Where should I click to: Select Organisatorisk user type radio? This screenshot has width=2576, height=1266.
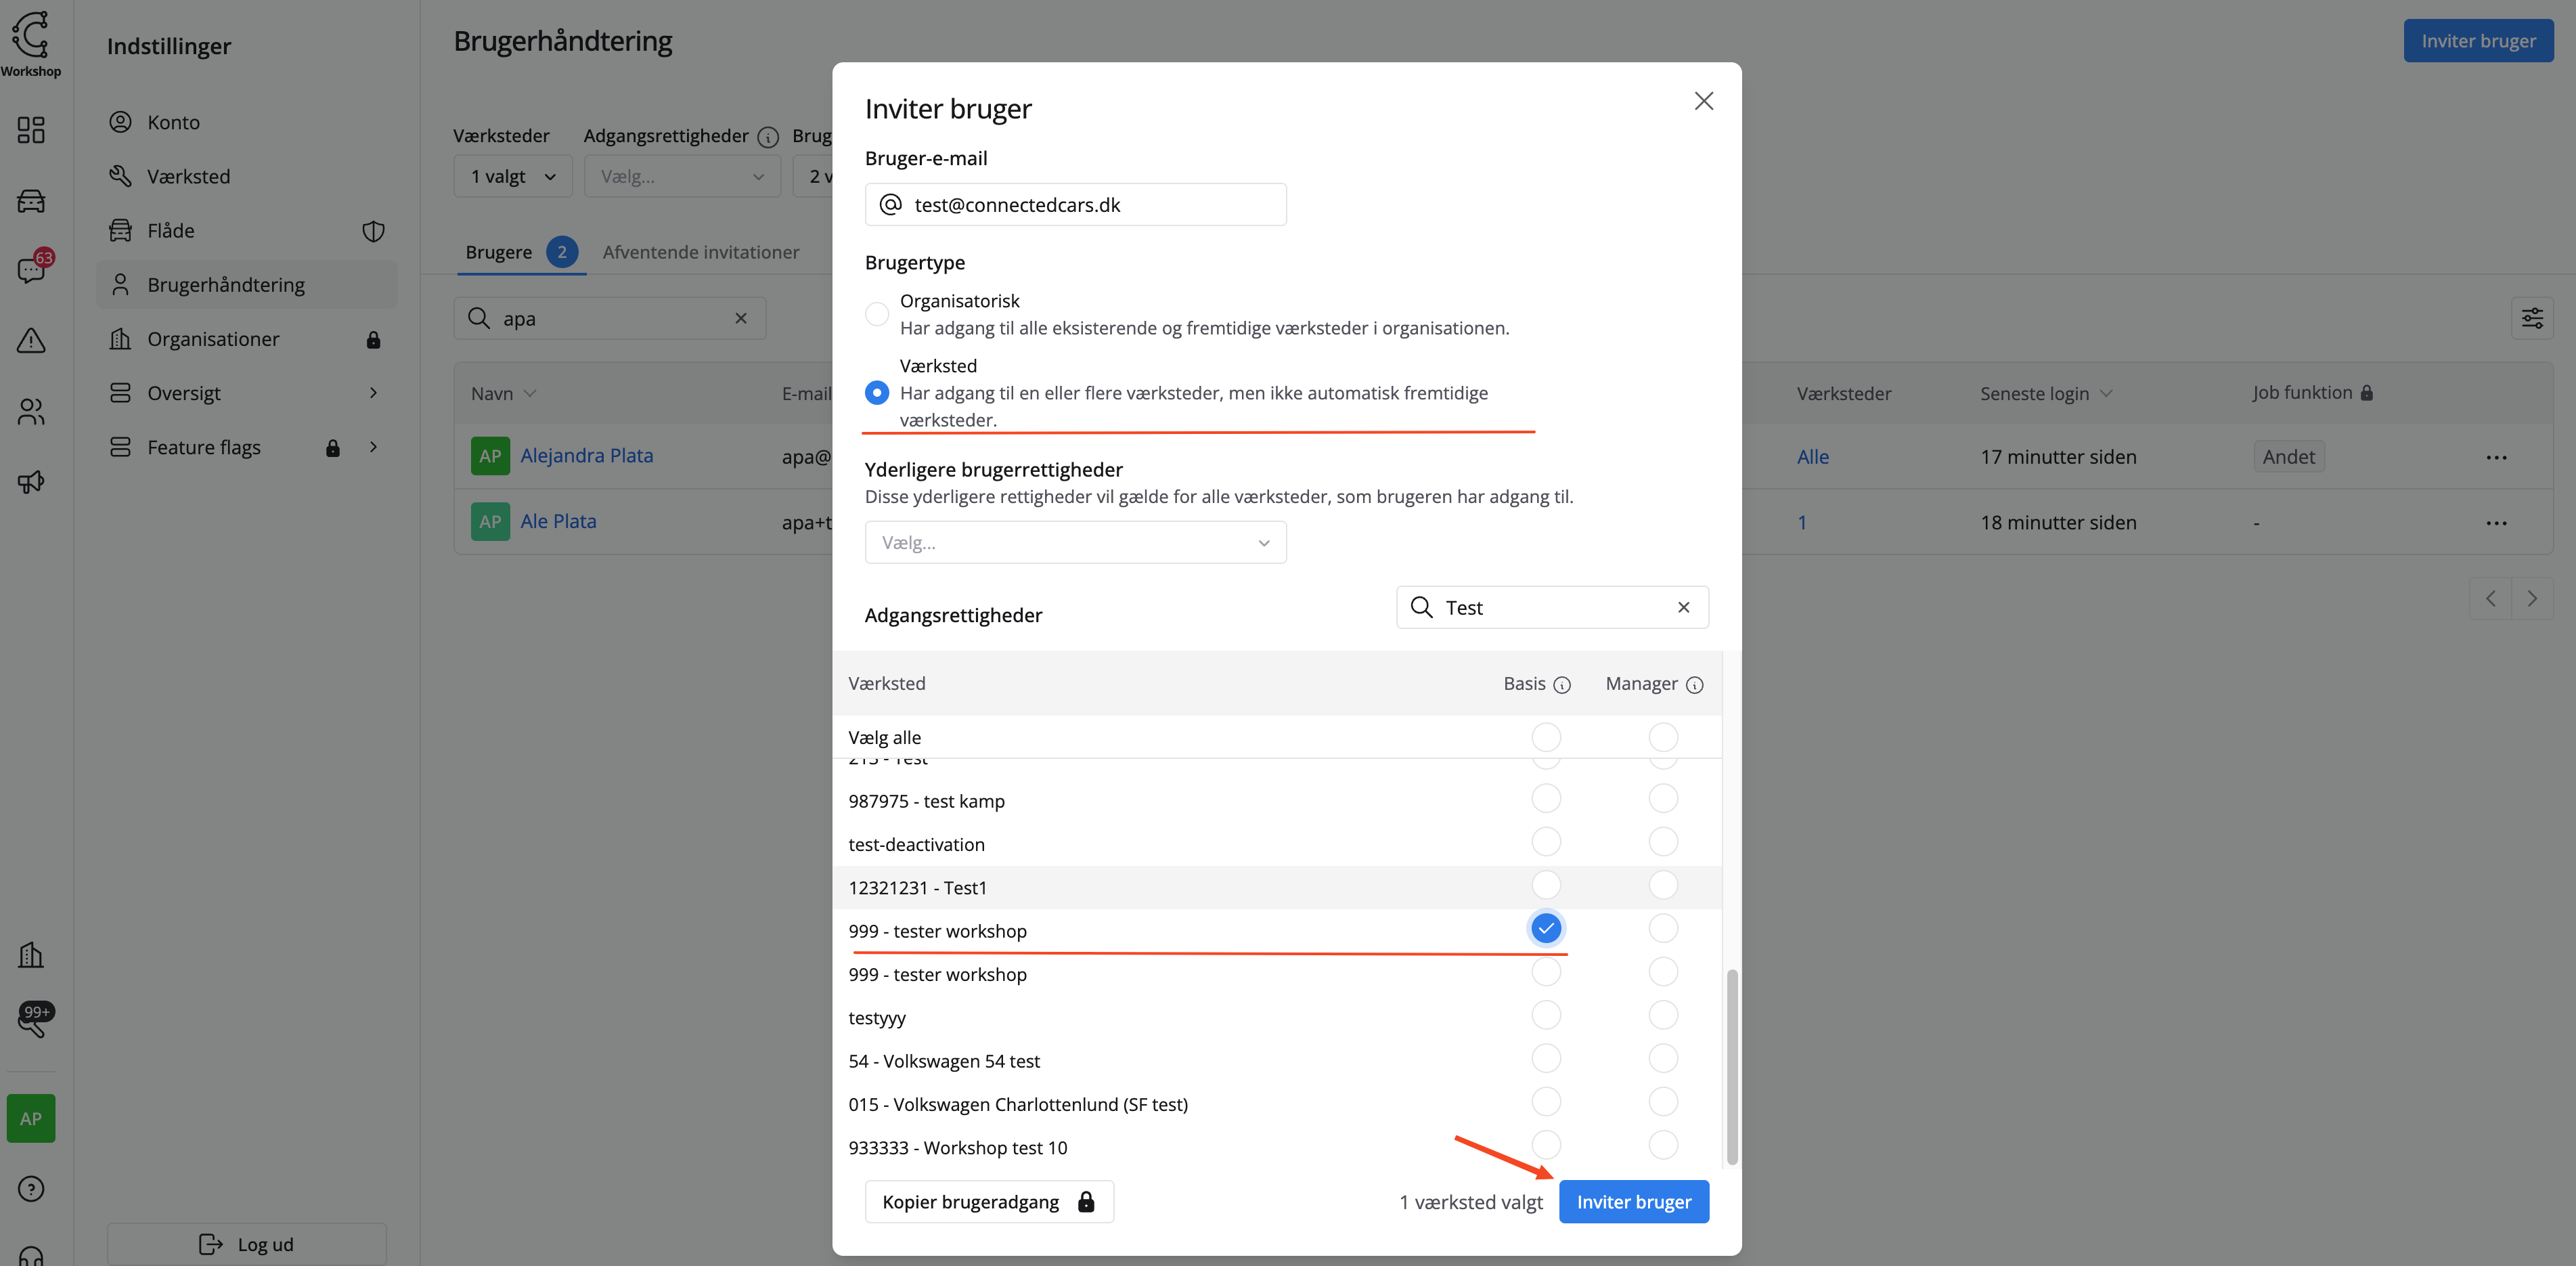tap(876, 314)
